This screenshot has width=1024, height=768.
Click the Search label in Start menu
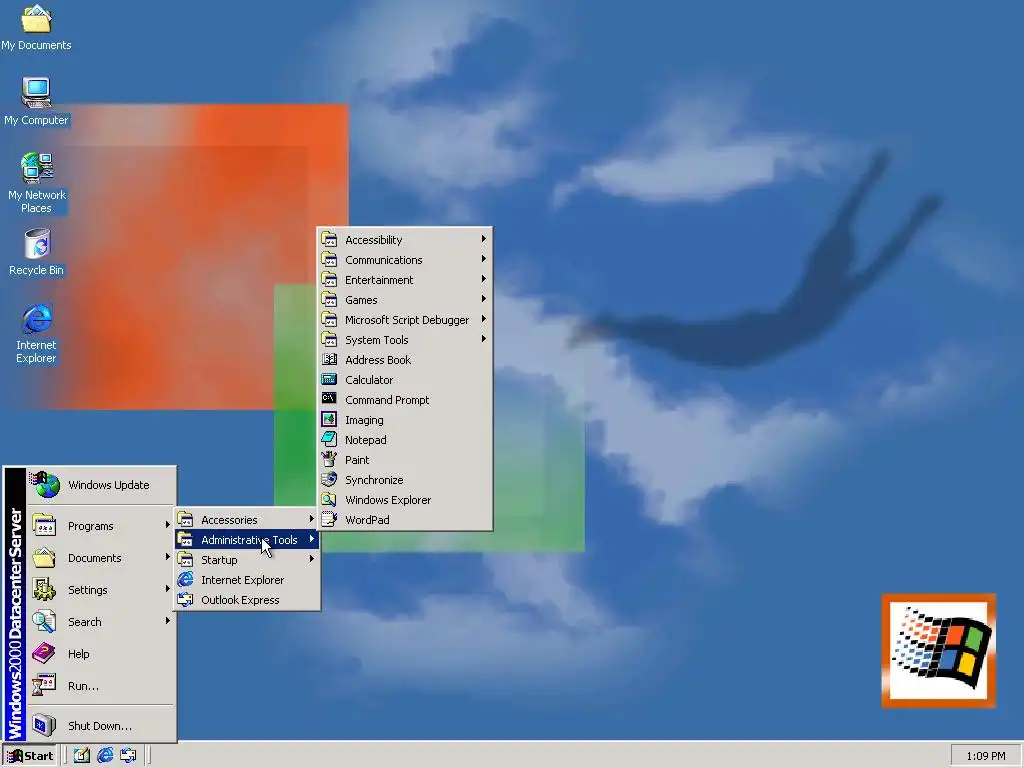tap(85, 622)
